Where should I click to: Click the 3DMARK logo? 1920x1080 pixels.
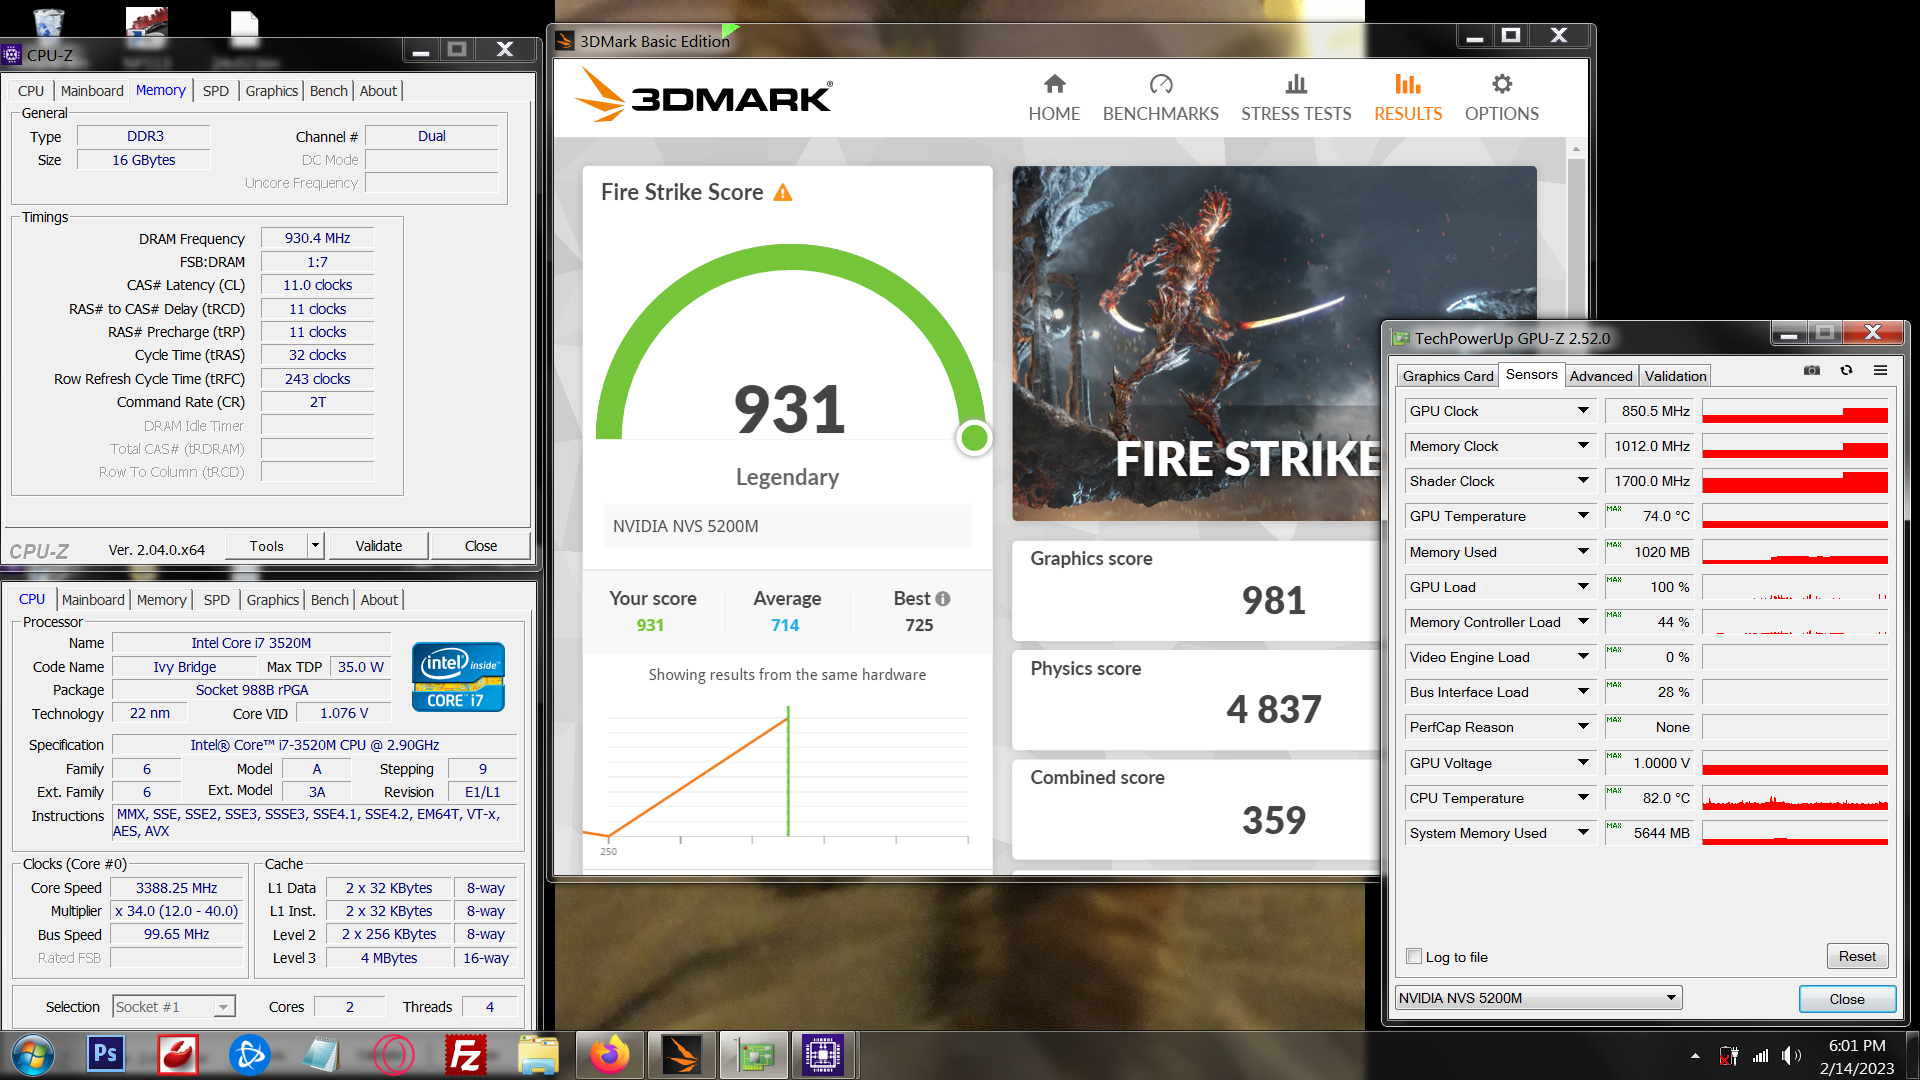(x=703, y=96)
